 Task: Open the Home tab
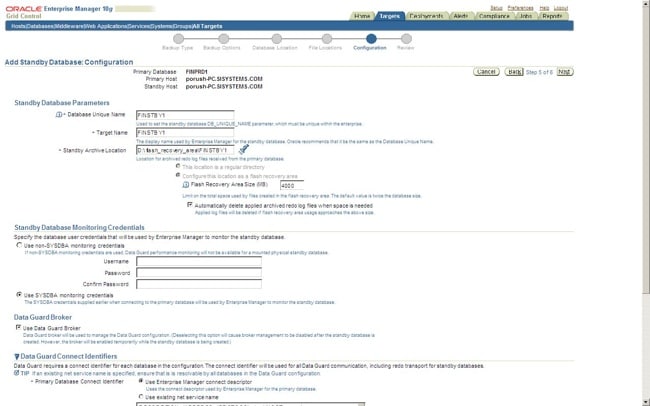pos(362,16)
